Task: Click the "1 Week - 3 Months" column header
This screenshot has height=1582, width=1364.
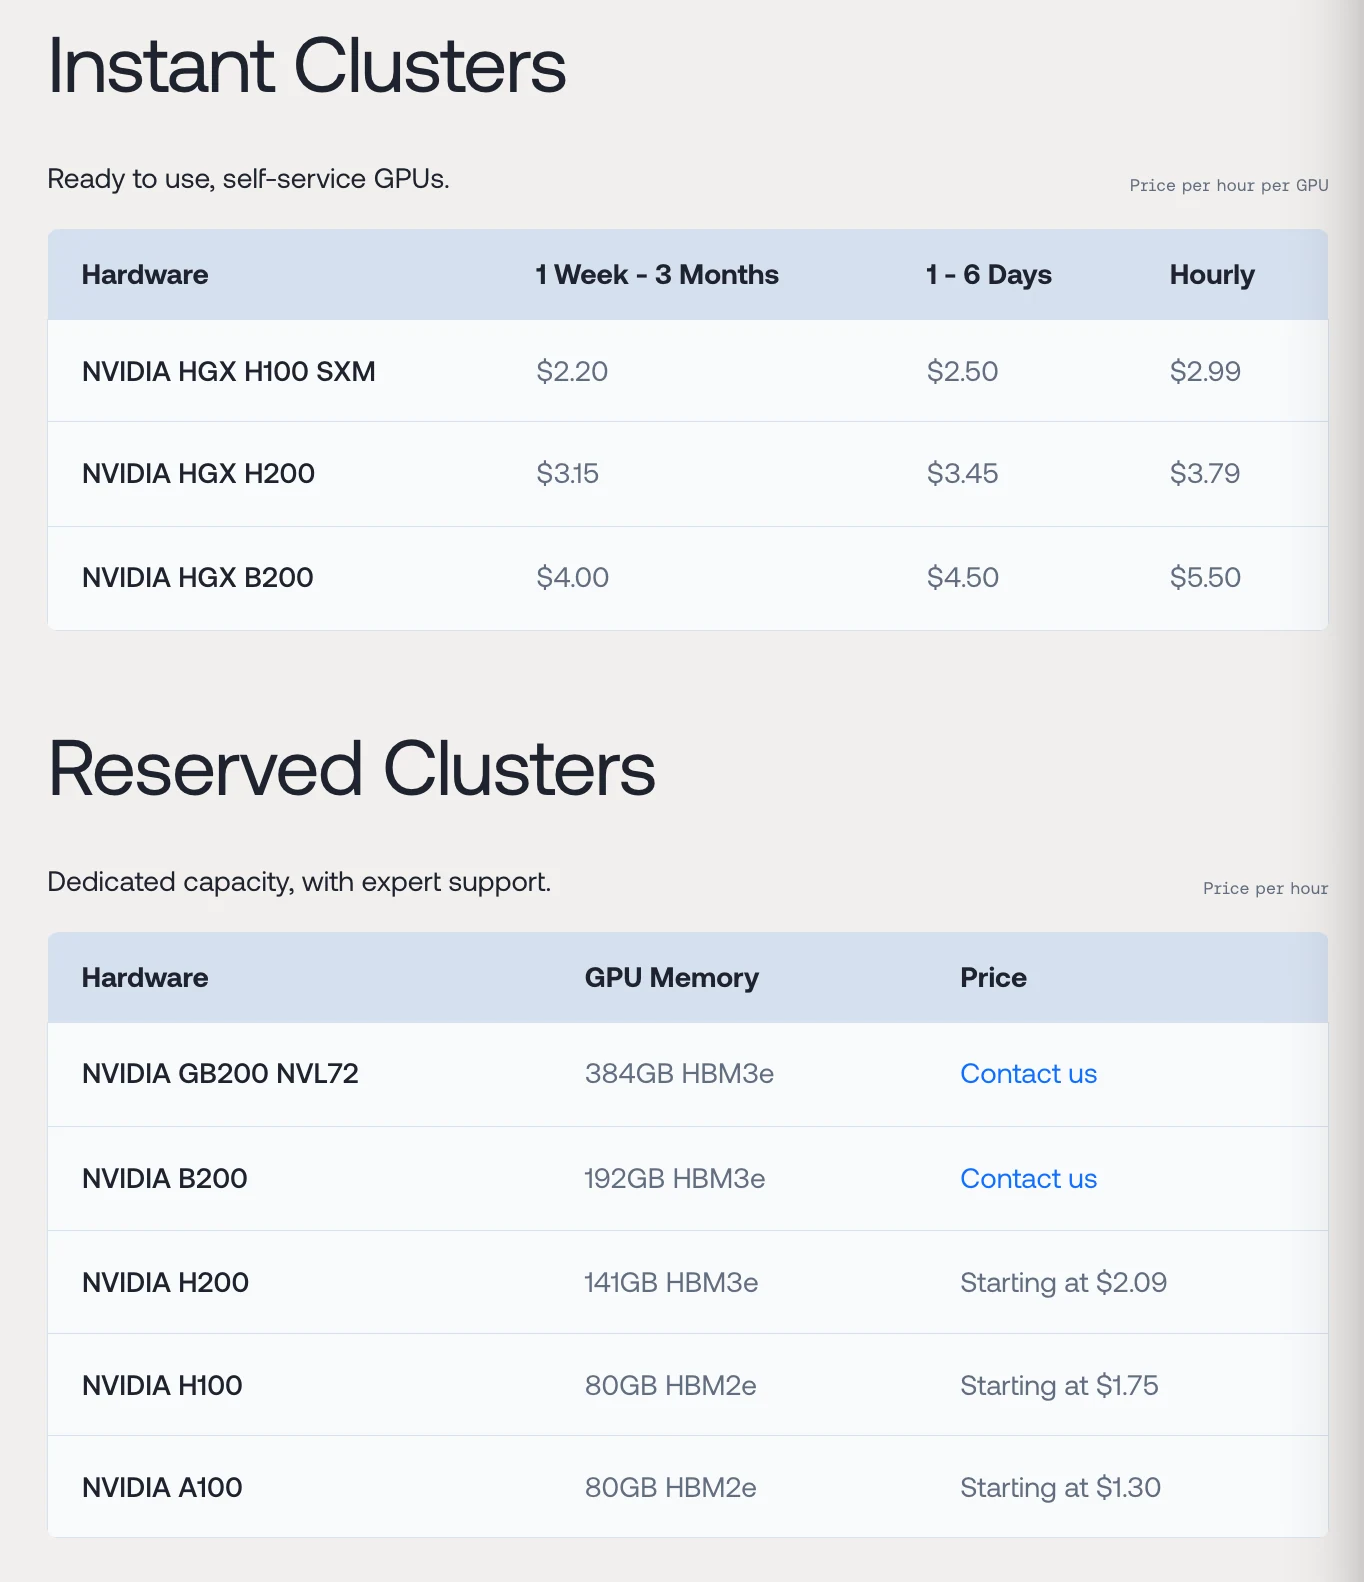Action: [656, 275]
